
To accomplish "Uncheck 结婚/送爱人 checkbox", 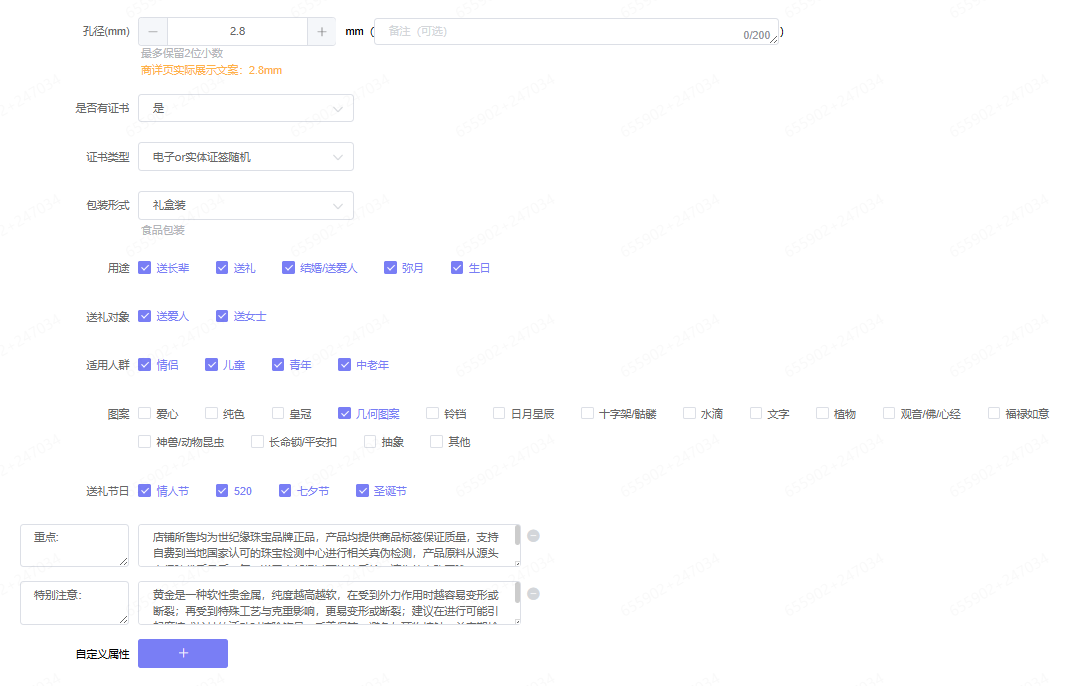I will [x=289, y=268].
